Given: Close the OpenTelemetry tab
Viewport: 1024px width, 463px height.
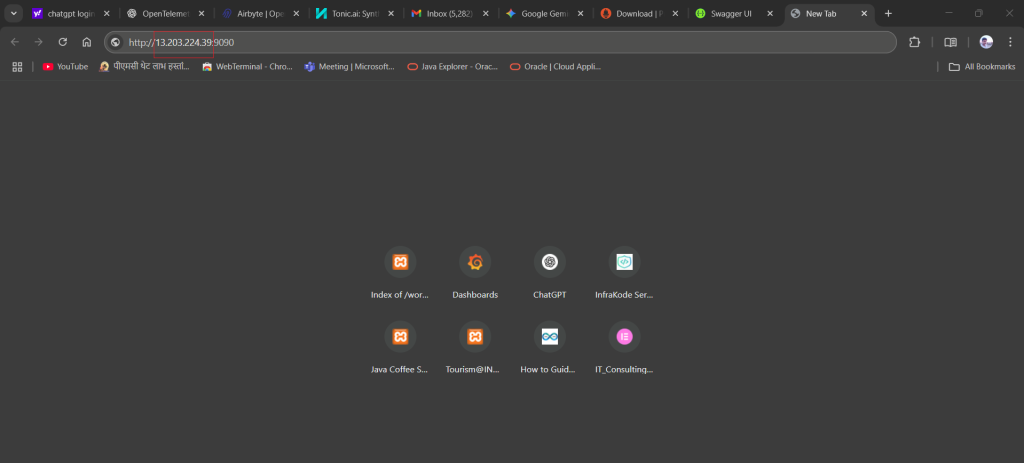Looking at the screenshot, I should click(x=201, y=14).
